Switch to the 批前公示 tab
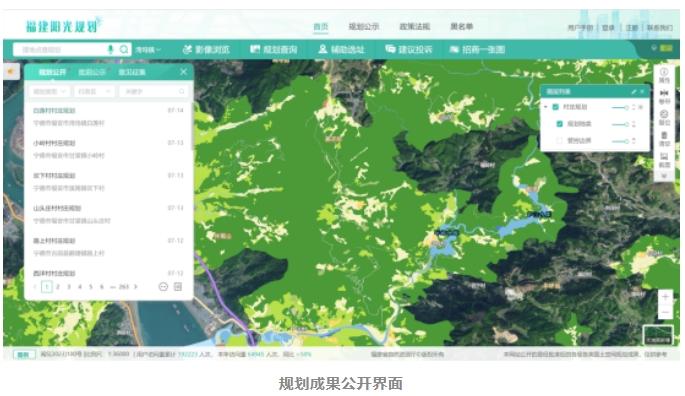 (x=92, y=72)
